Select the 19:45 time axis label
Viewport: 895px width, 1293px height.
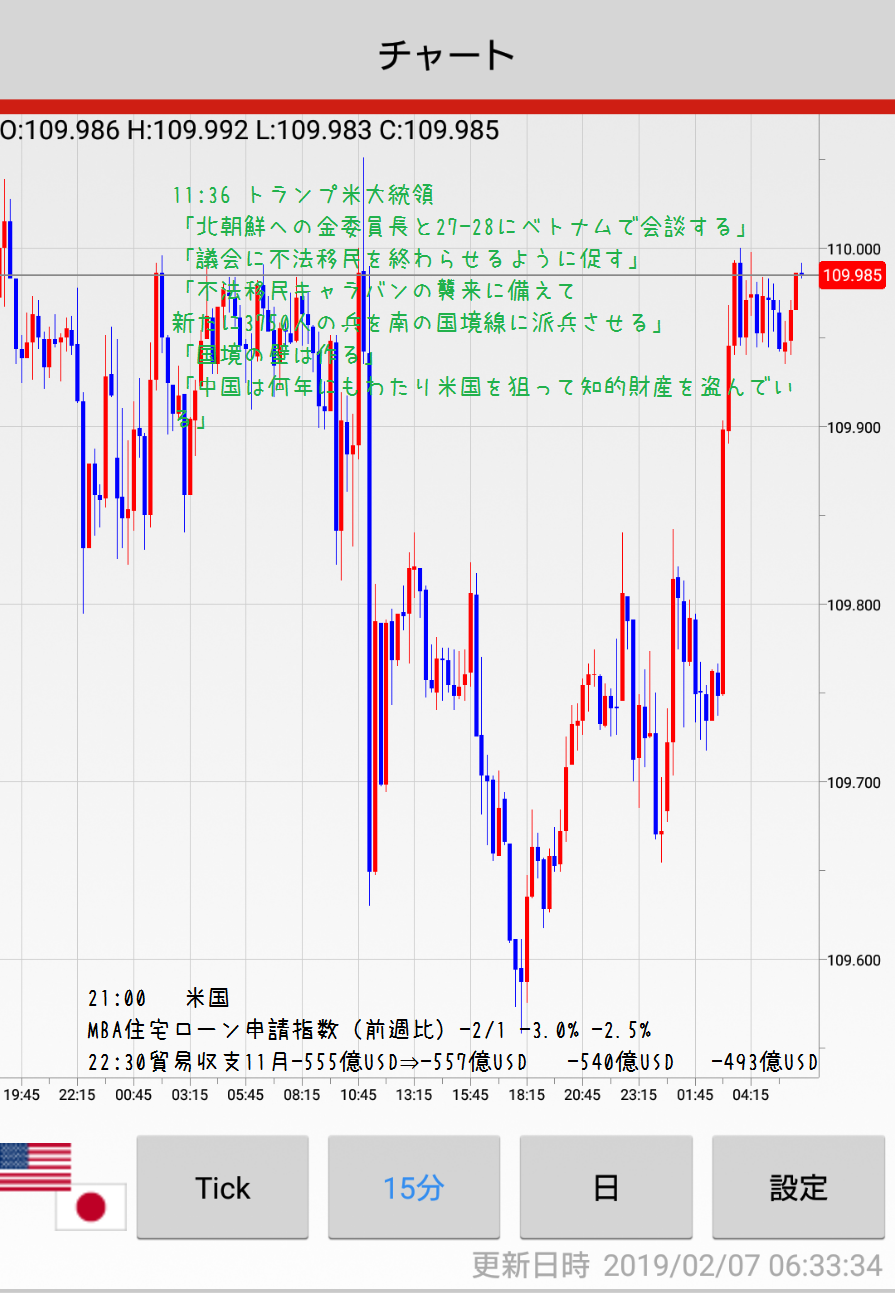click(x=22, y=1095)
